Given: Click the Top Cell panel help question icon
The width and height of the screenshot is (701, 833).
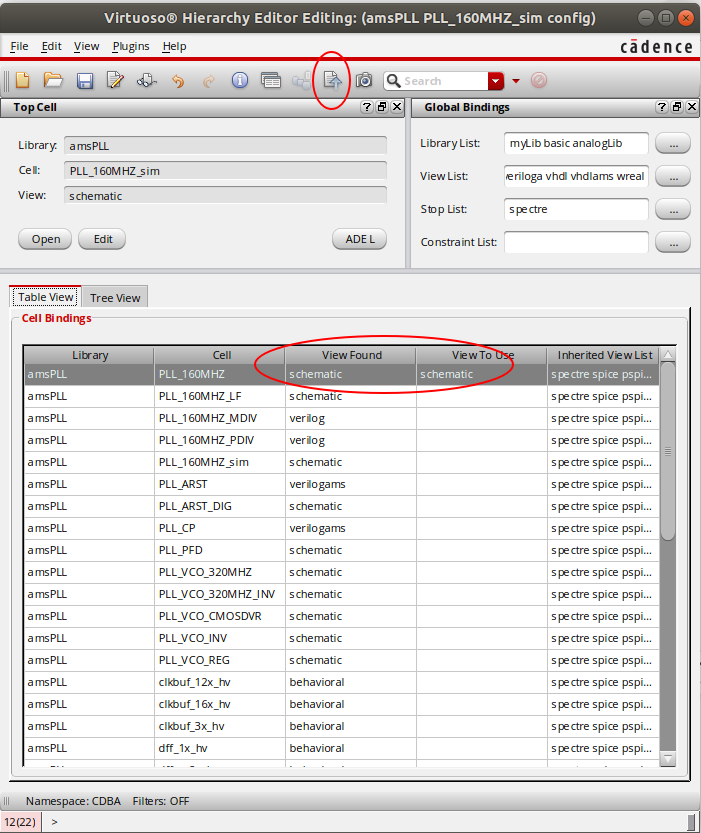Looking at the screenshot, I should [366, 107].
